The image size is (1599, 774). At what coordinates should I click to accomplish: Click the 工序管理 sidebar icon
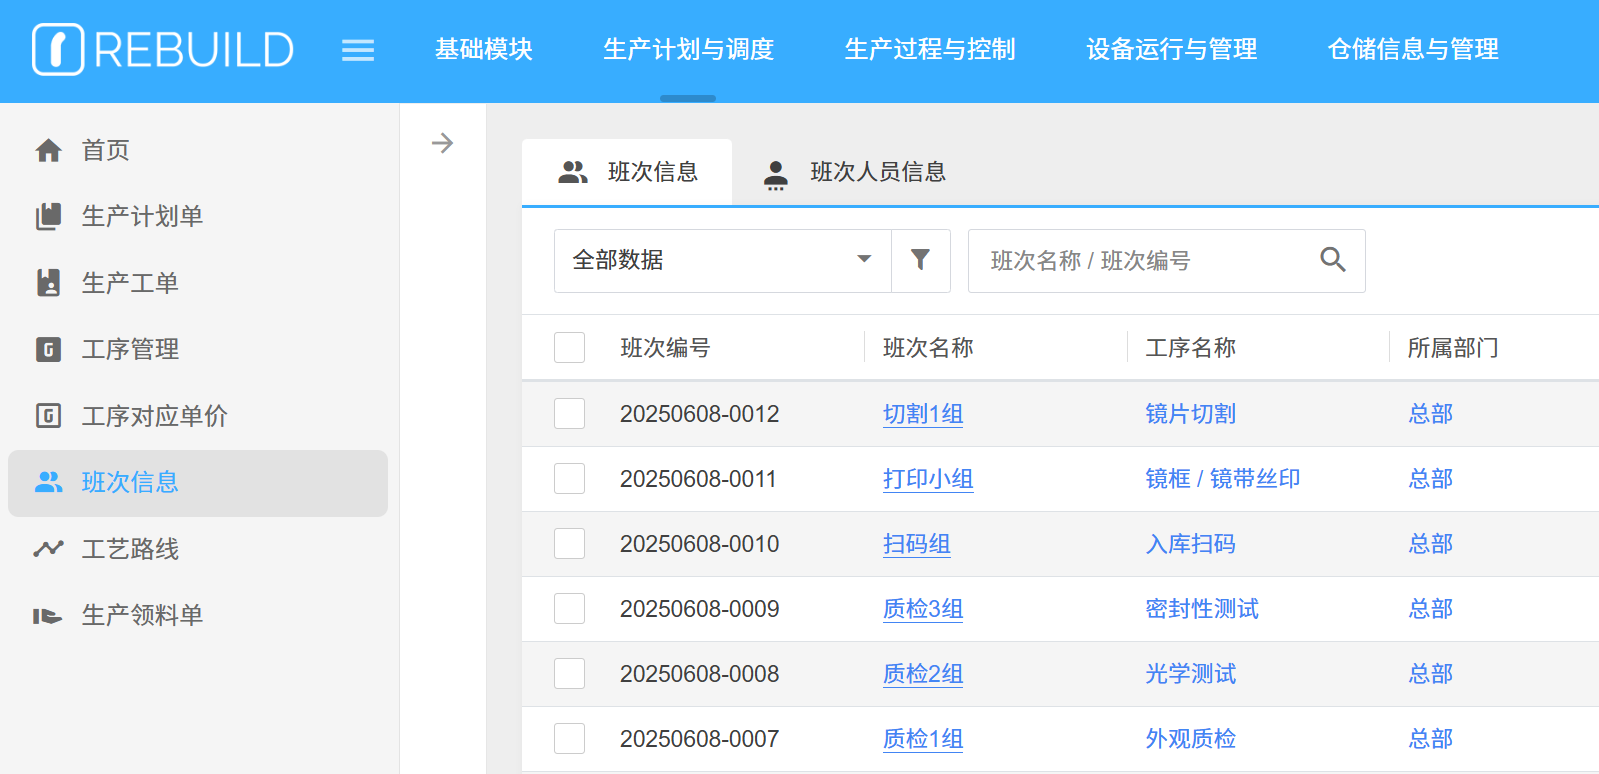(48, 349)
